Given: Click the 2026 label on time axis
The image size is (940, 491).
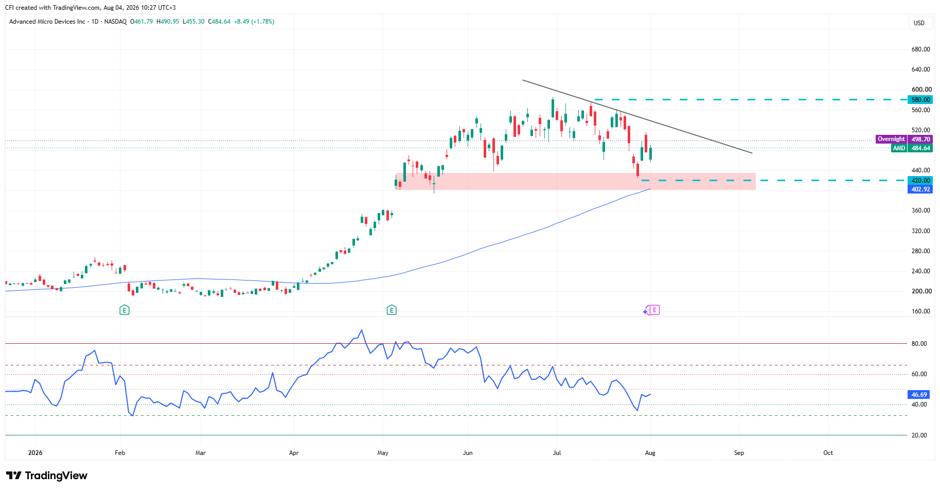Looking at the screenshot, I should click(x=35, y=453).
